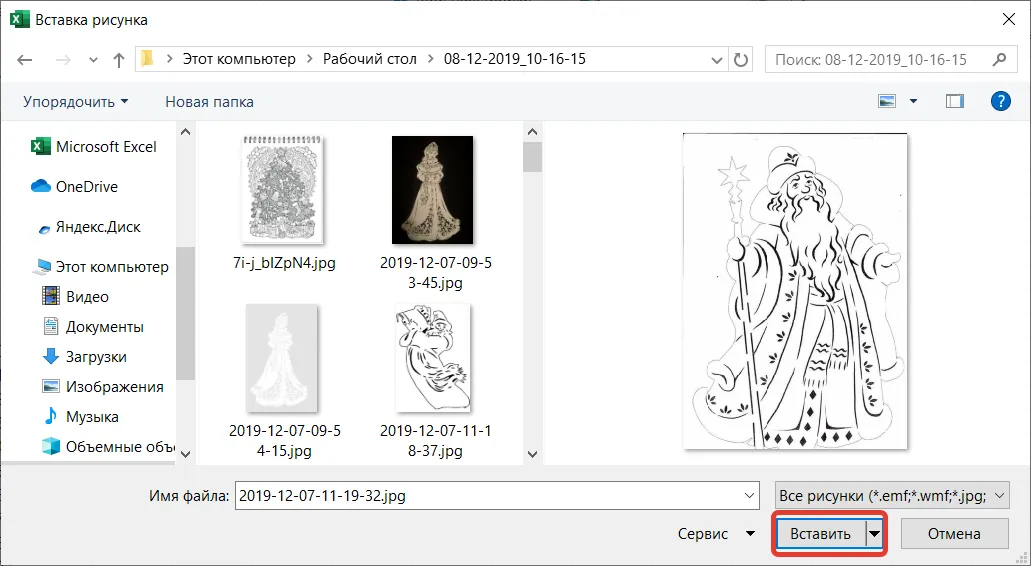Open the 'Сервис' tools menu
The image size is (1031, 566).
[x=716, y=534]
